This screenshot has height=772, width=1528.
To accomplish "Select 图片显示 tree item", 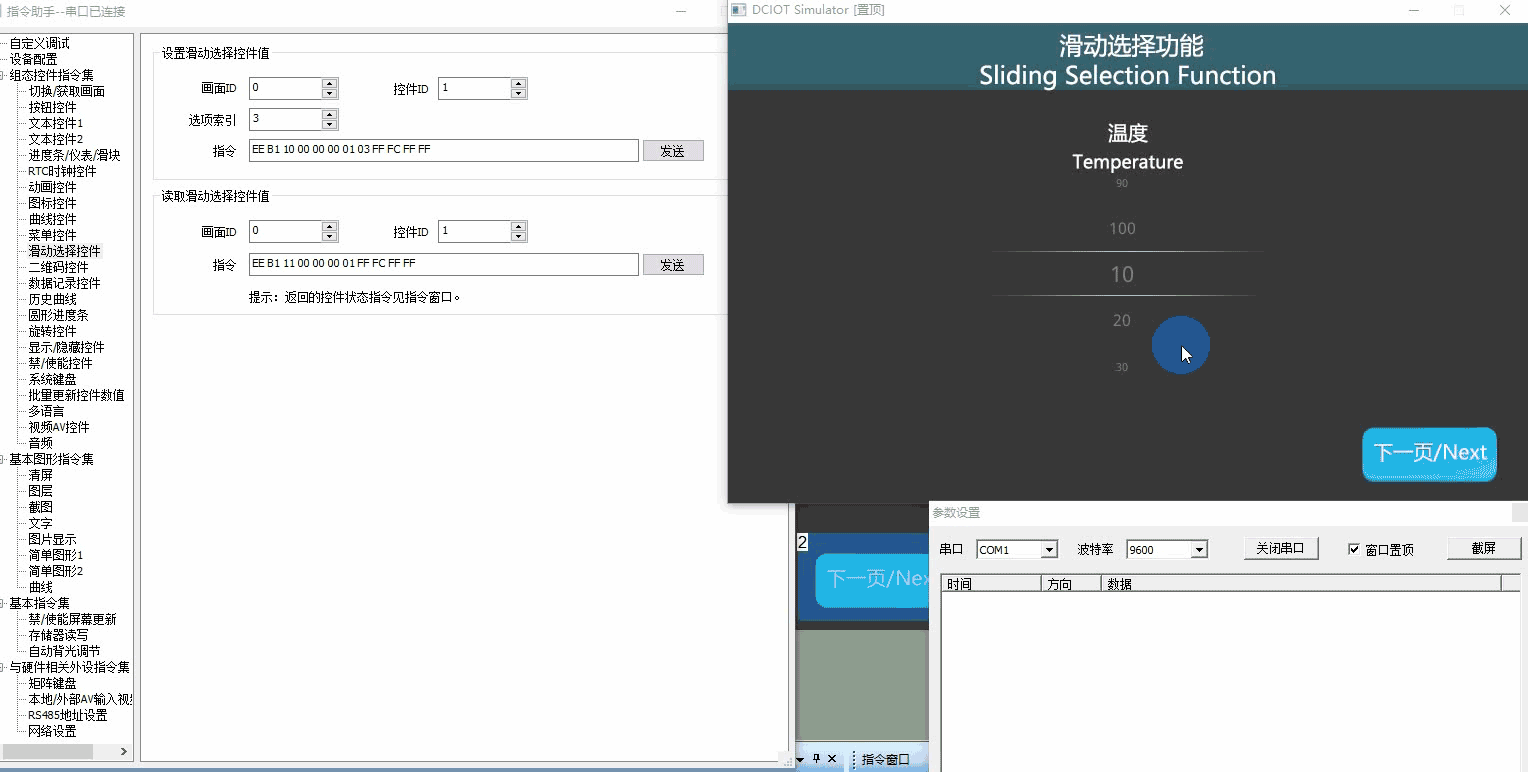I will coord(52,539).
